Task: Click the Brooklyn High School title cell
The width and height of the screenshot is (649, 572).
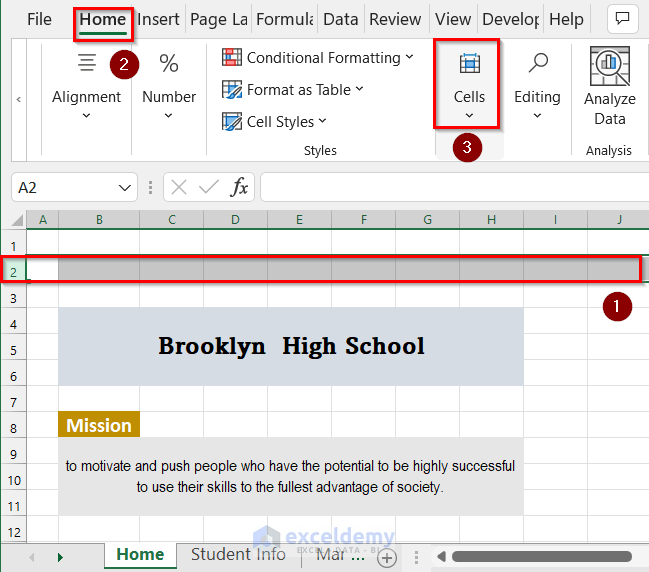Action: click(x=291, y=346)
